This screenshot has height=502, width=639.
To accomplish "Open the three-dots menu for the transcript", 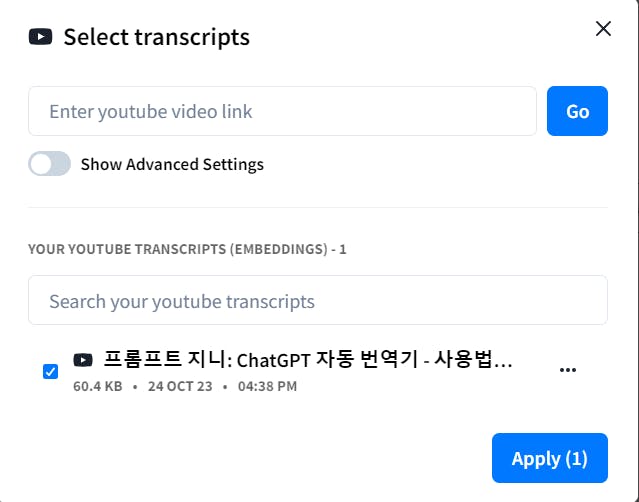I will (568, 370).
